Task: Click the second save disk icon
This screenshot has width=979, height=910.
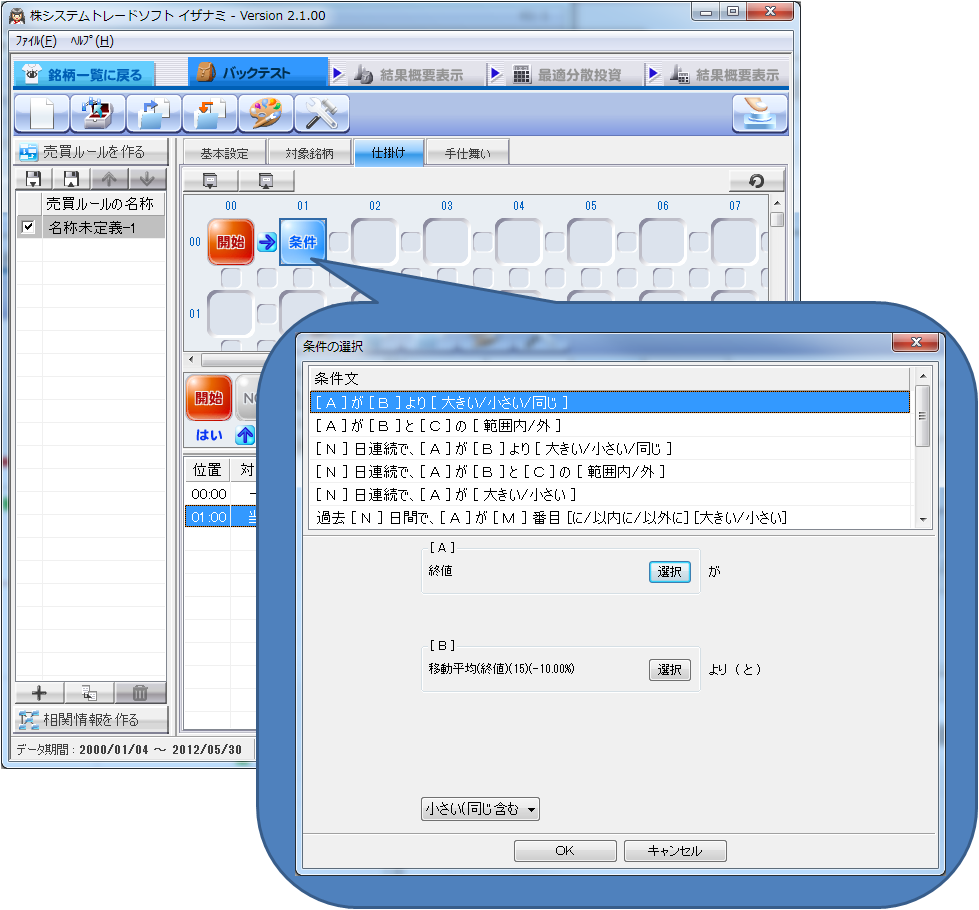Action: click(x=71, y=179)
